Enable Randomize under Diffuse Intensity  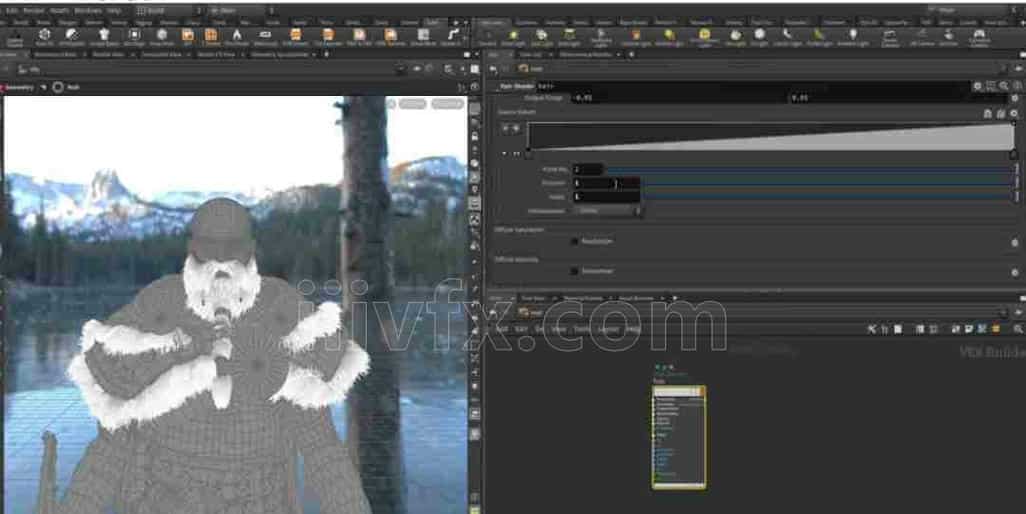[574, 271]
